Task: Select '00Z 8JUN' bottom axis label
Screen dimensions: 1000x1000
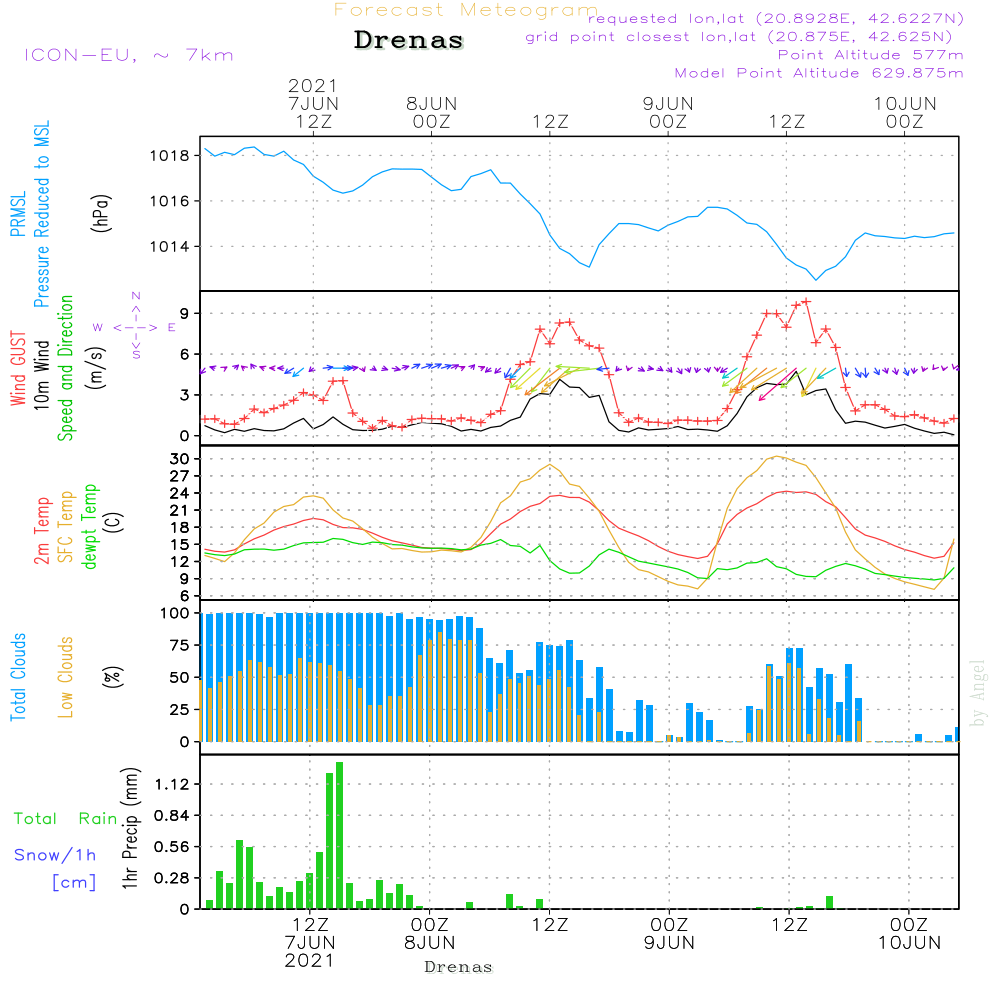Action: tap(430, 934)
